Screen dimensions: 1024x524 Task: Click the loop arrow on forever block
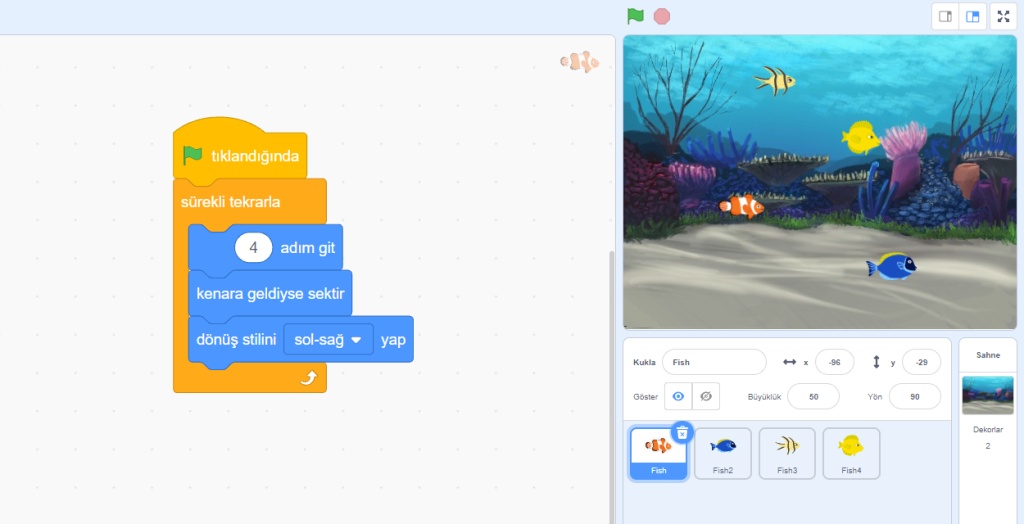[308, 378]
